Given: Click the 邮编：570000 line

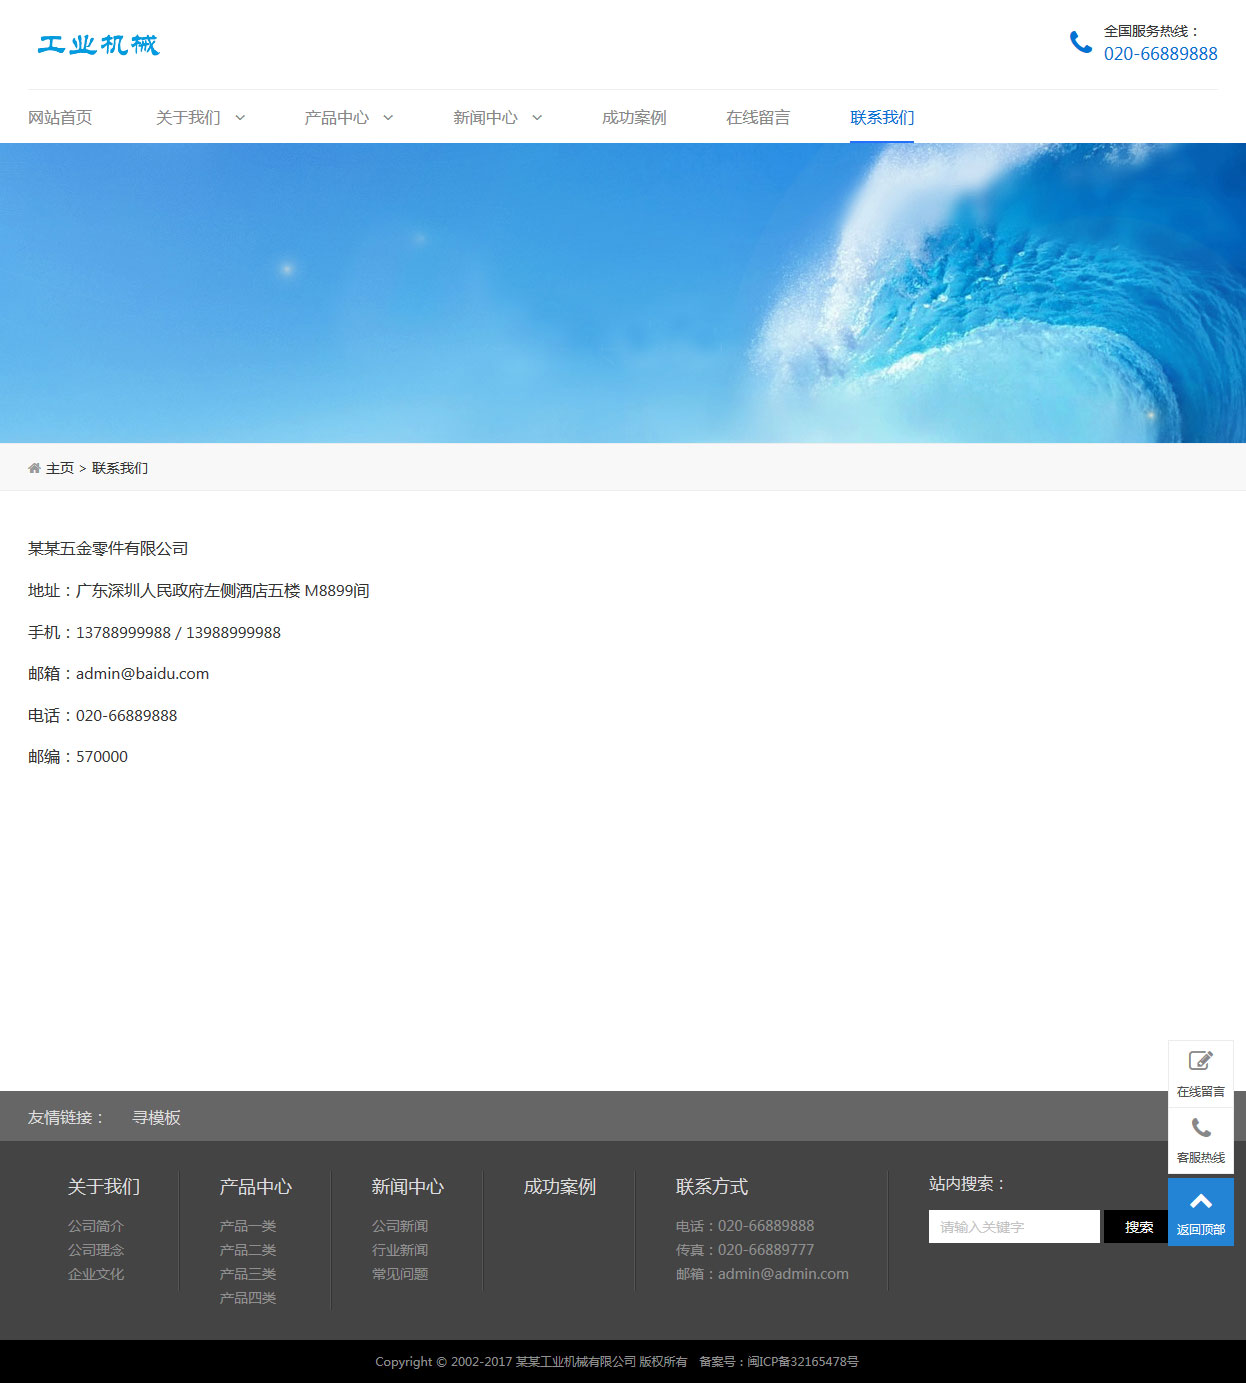Looking at the screenshot, I should pos(78,757).
